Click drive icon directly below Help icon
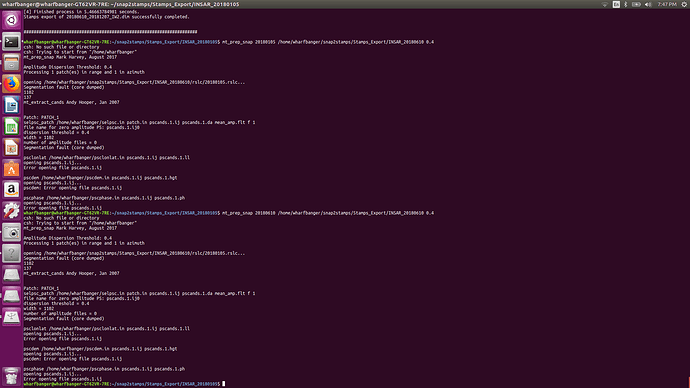This screenshot has width=690, height=388. click(11, 274)
